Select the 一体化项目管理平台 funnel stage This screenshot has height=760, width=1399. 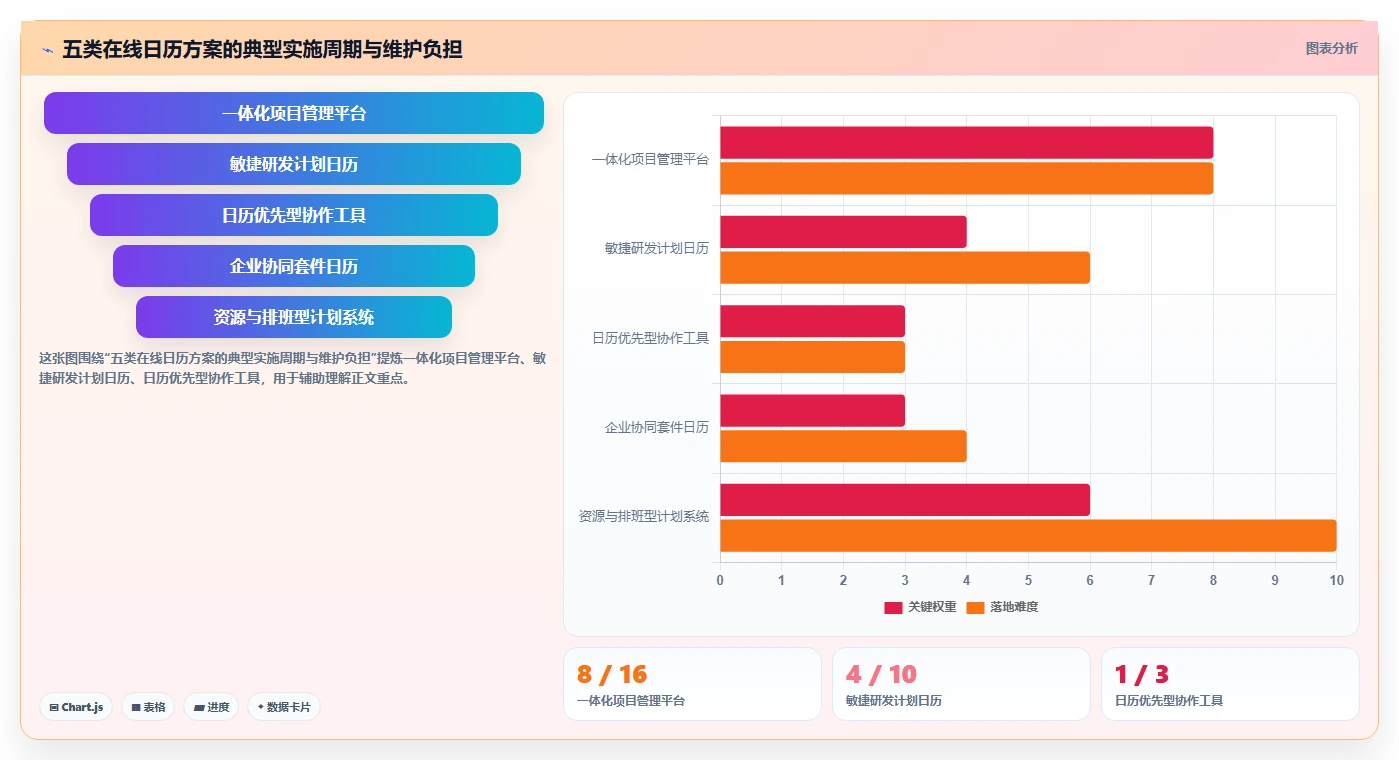[x=294, y=113]
